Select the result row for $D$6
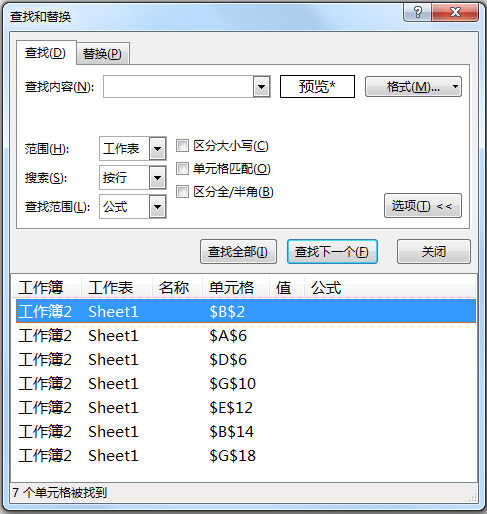The image size is (487, 514). point(246,359)
